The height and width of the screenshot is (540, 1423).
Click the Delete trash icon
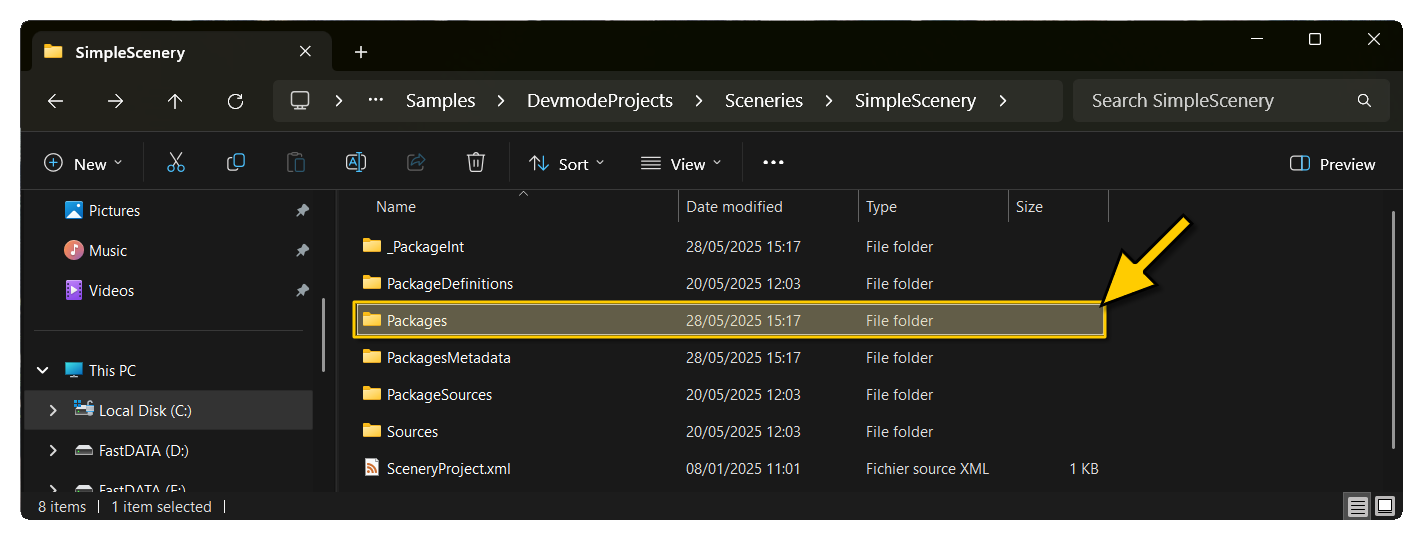point(476,163)
